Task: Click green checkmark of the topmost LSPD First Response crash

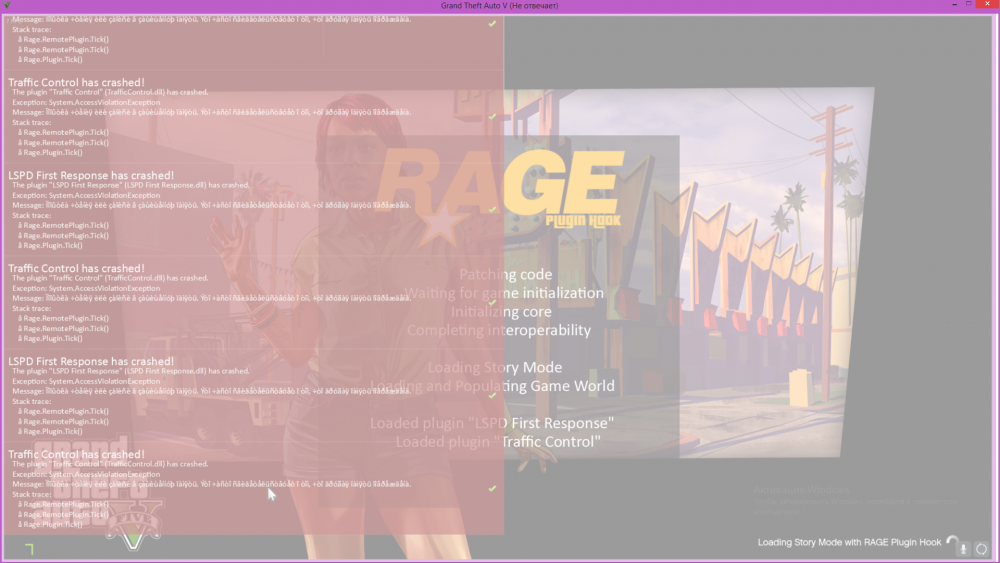Action: [492, 209]
